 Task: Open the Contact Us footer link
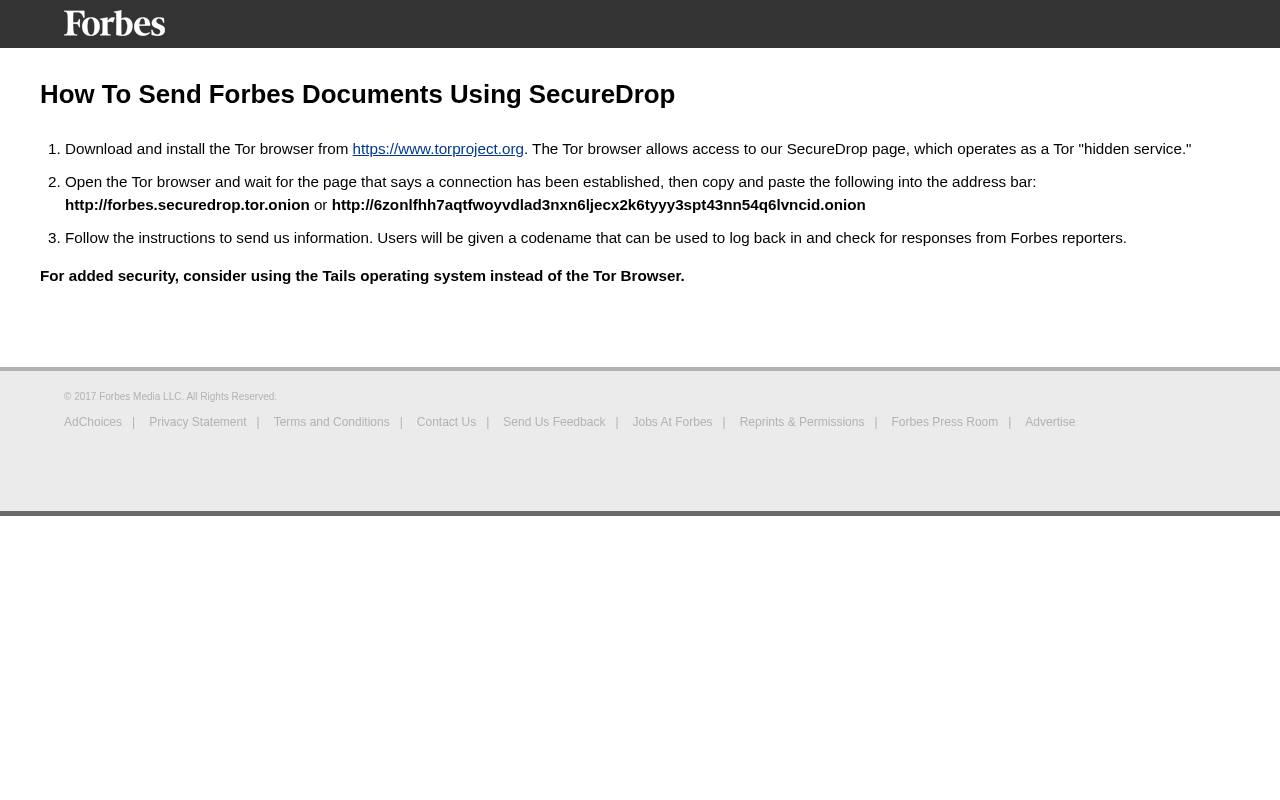coord(446,422)
